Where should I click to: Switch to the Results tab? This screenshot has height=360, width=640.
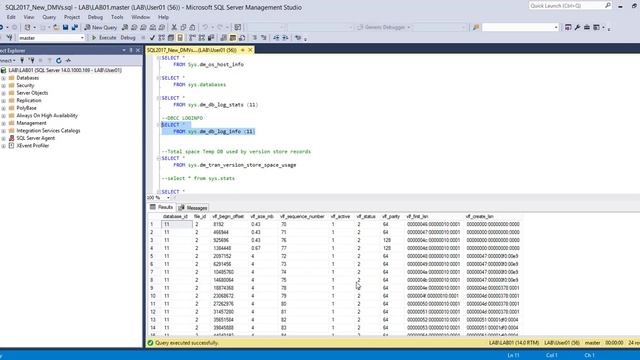[162, 207]
